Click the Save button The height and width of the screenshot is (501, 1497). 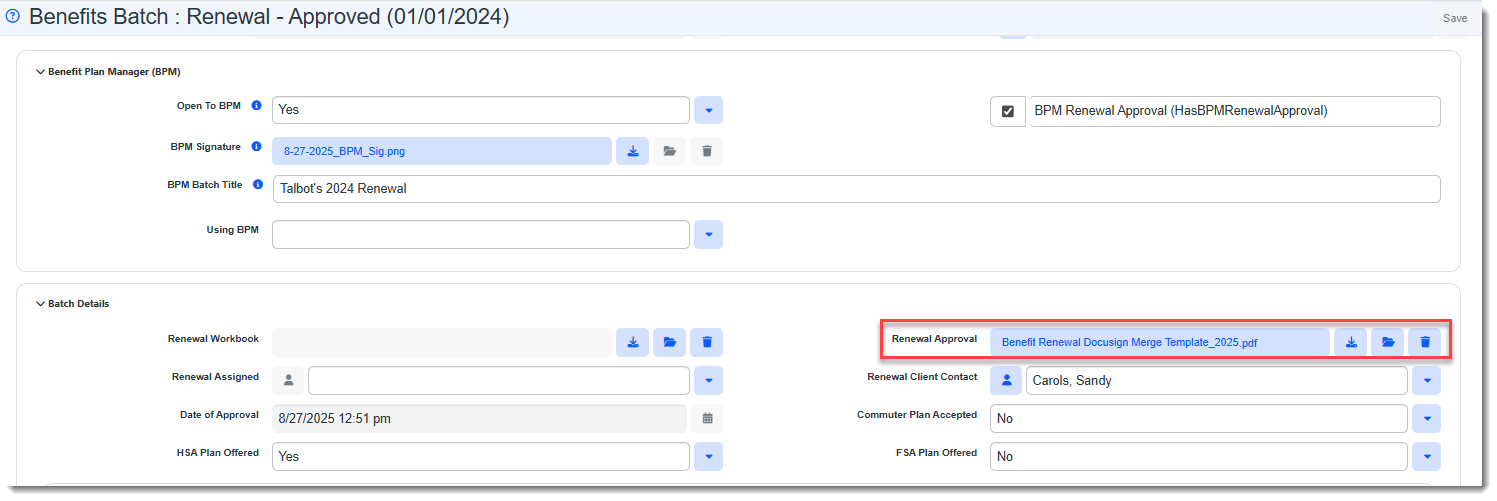(x=1454, y=18)
